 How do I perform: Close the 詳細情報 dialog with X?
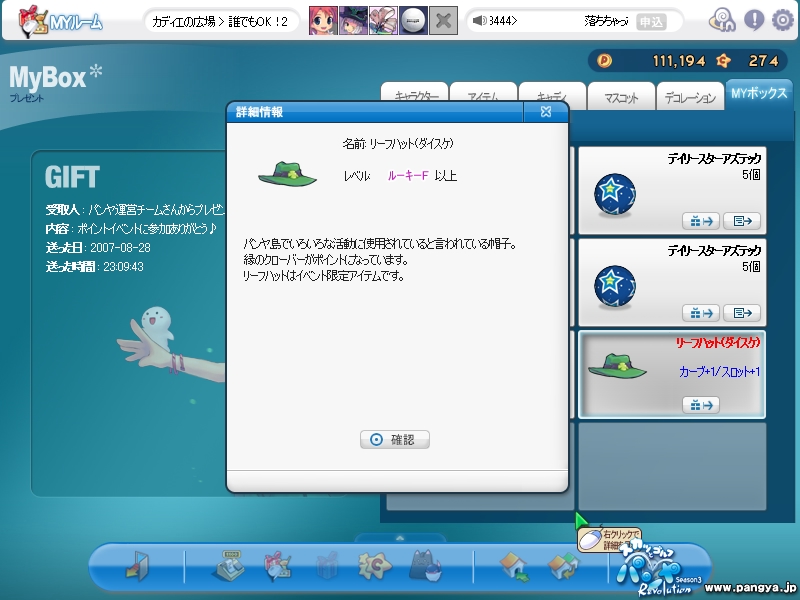pyautogui.click(x=546, y=112)
